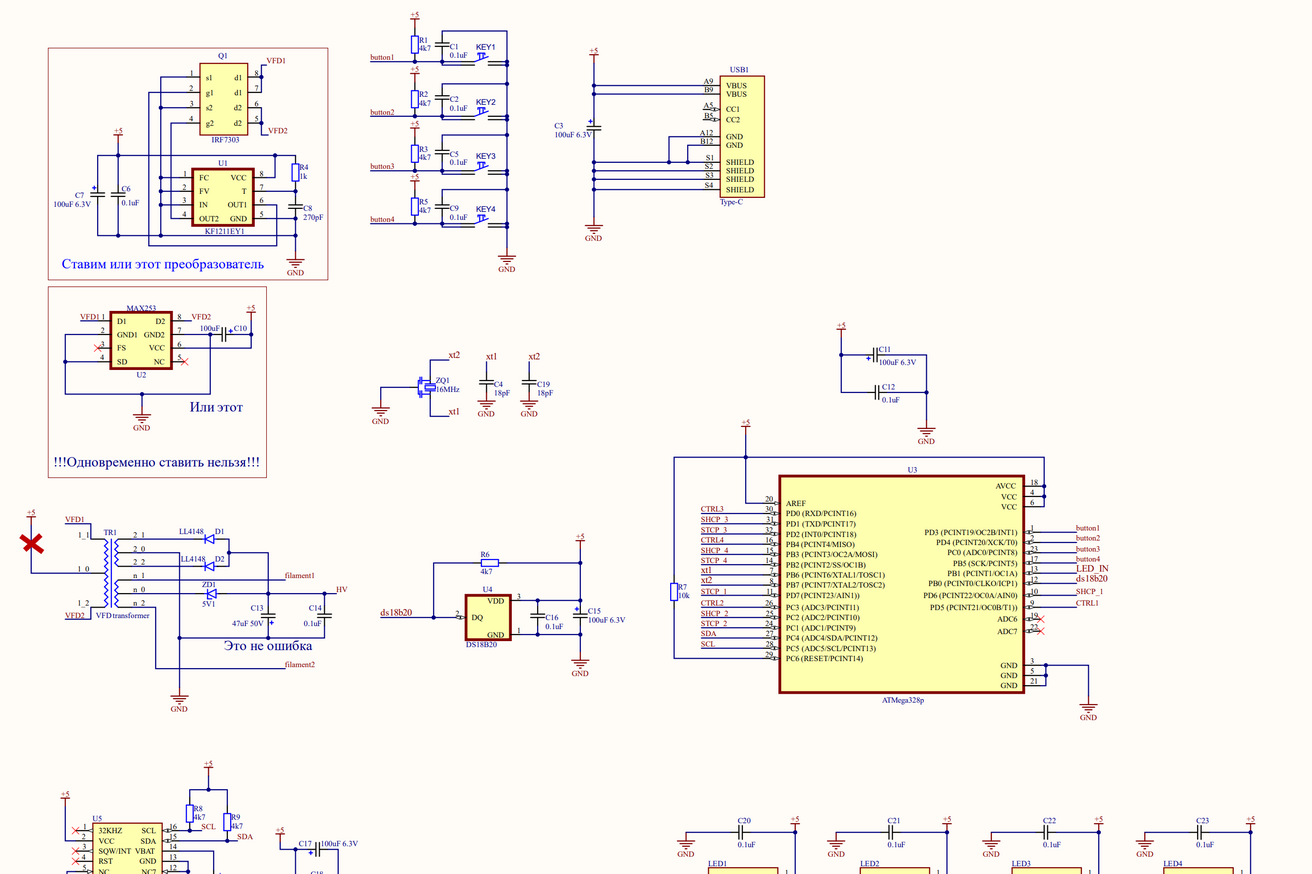Click capacitor C3 100uF 6.3V

pyautogui.click(x=593, y=128)
